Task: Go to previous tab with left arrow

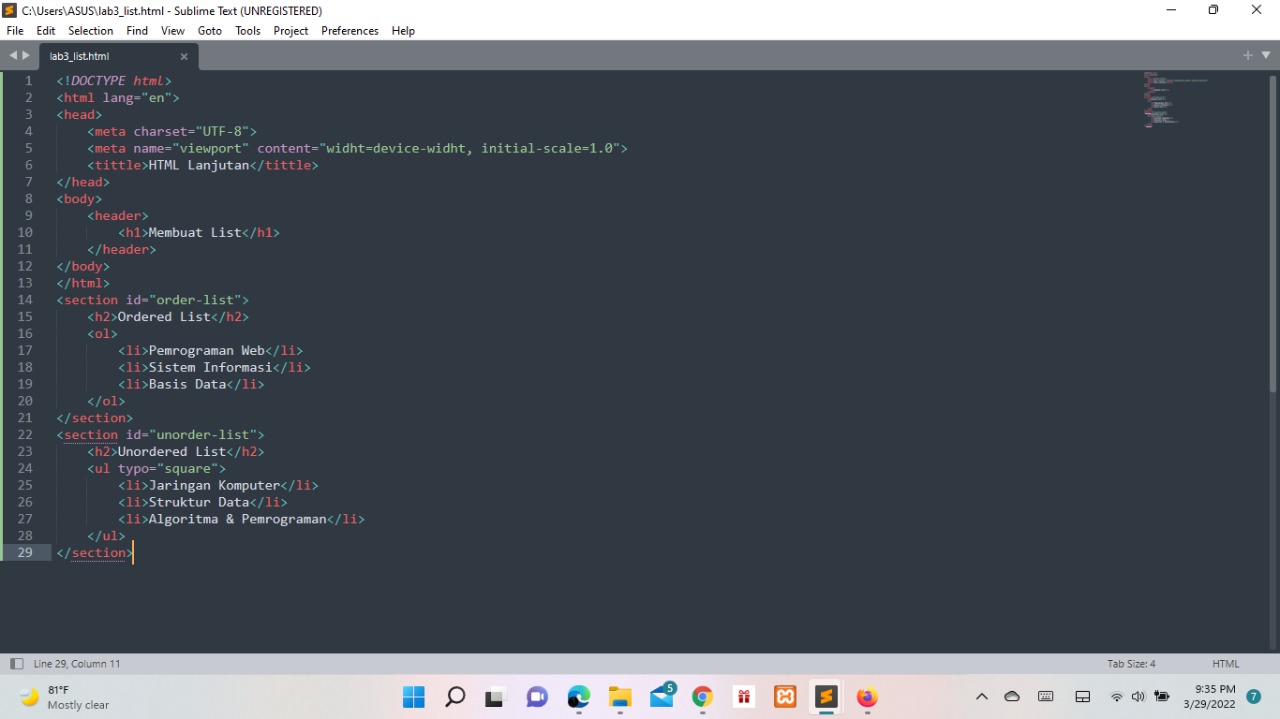Action: tap(13, 56)
